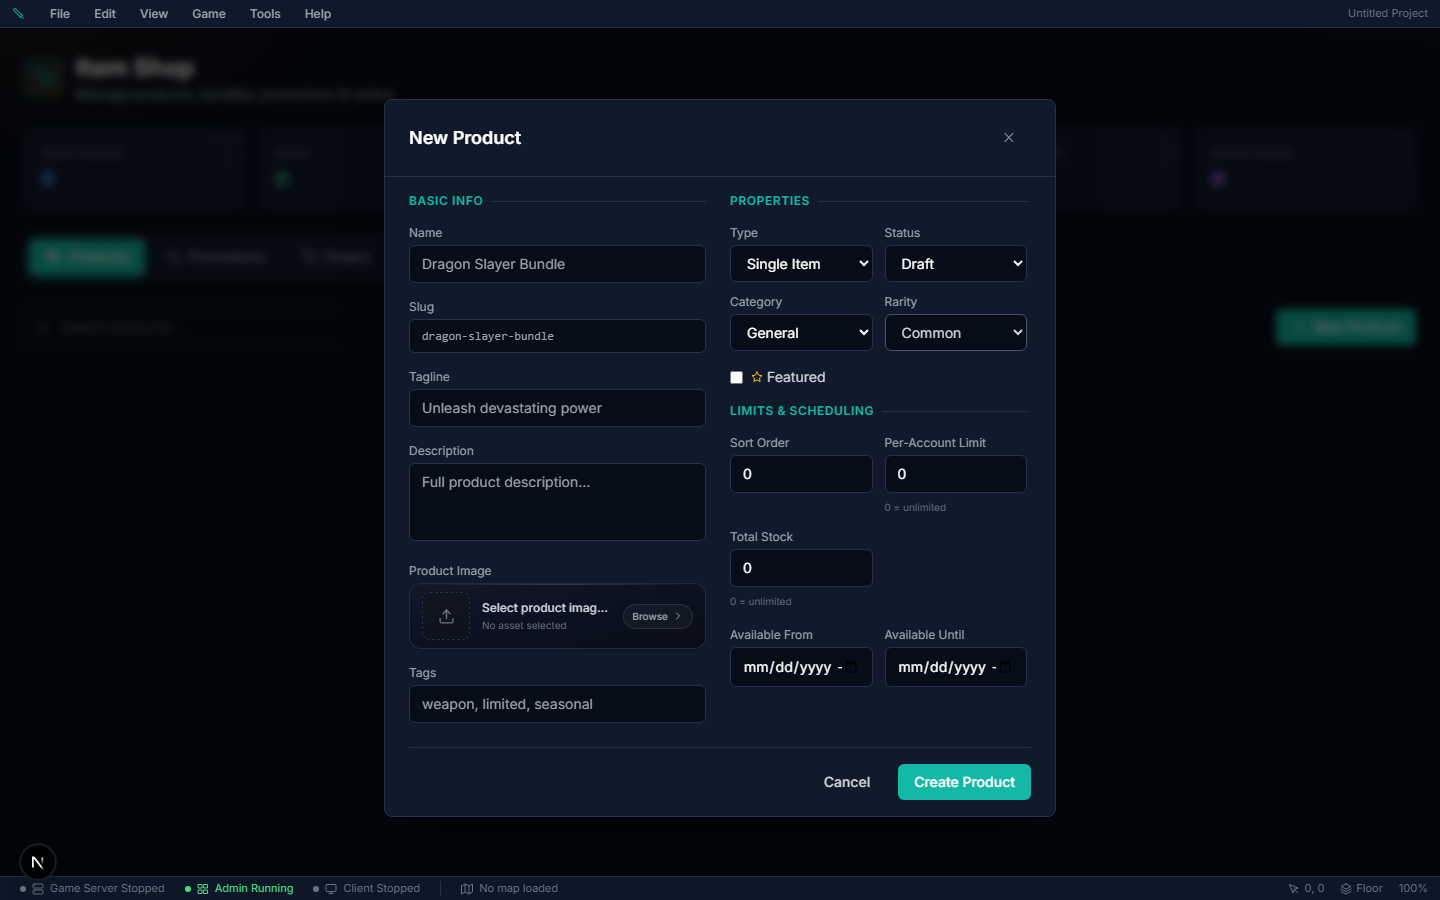Viewport: 1440px width, 900px height.
Task: Click Browse to select product image
Action: [658, 617]
